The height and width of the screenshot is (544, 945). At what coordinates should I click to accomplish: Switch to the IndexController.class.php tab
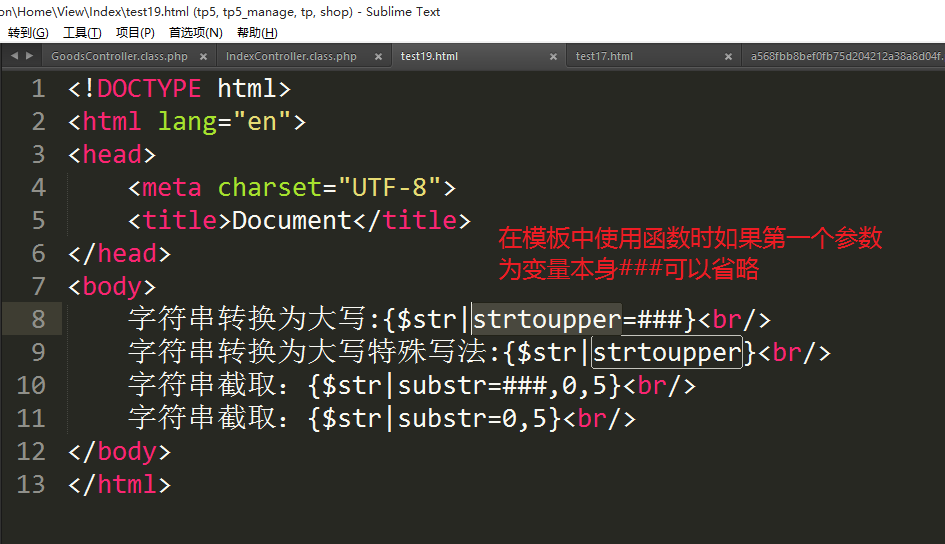[291, 57]
